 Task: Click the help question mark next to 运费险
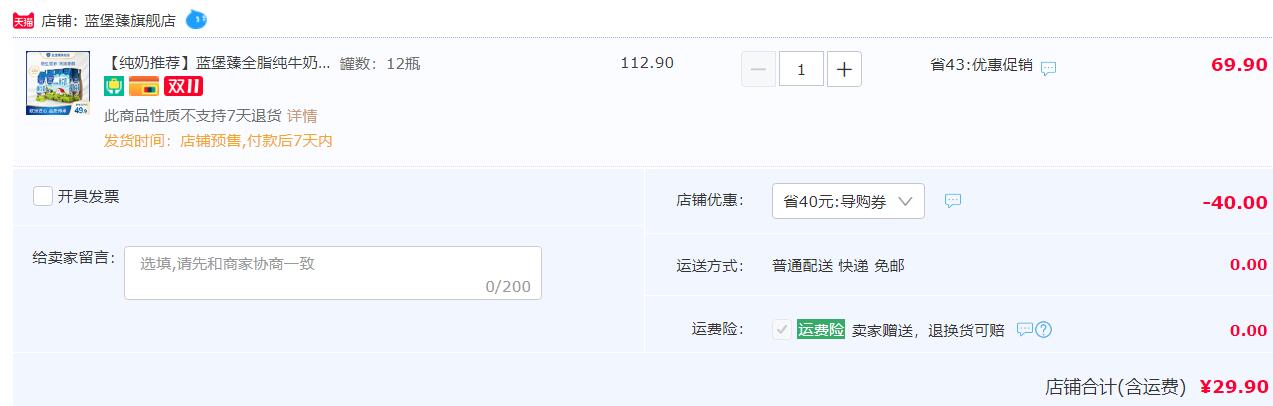pyautogui.click(x=1044, y=330)
